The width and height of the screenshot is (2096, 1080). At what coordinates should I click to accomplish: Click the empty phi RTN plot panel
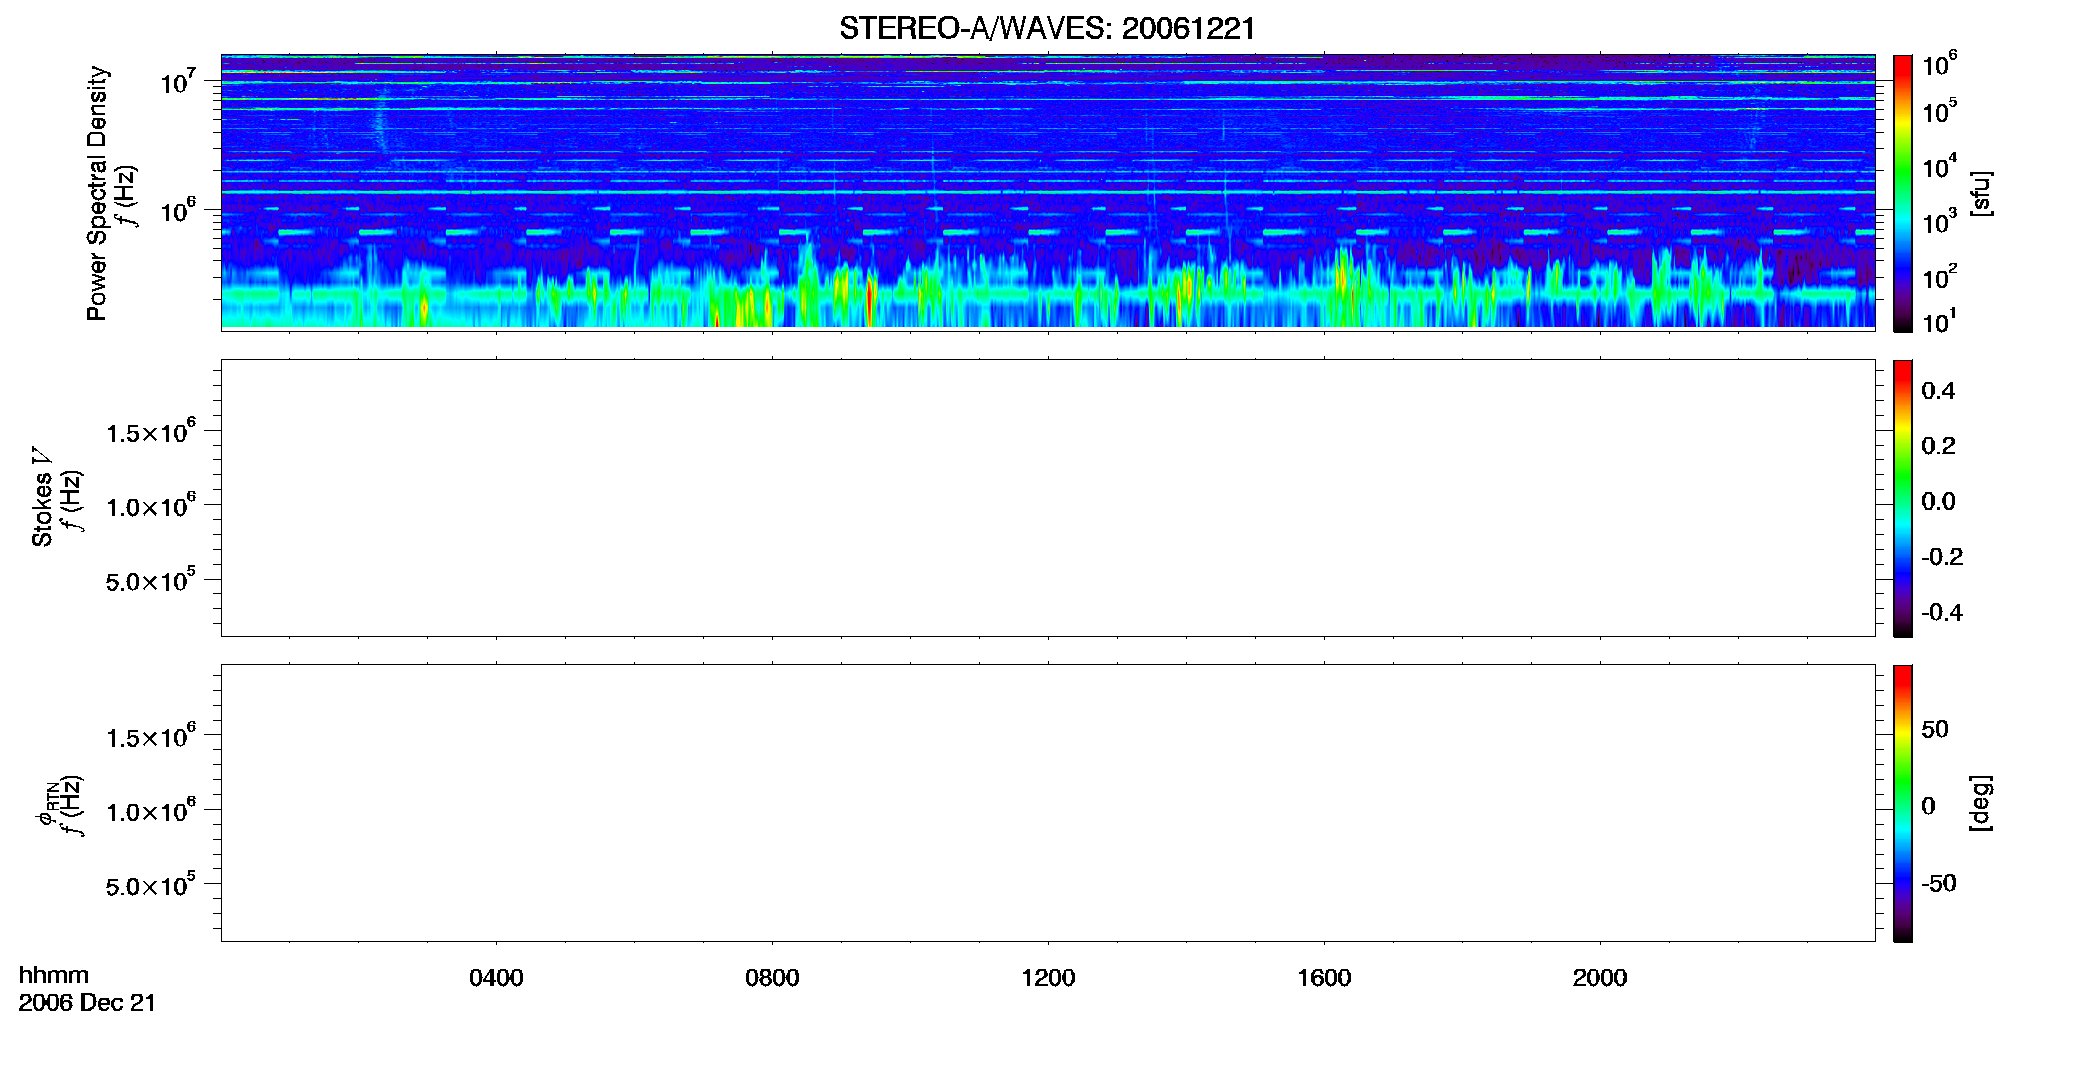tap(1048, 803)
